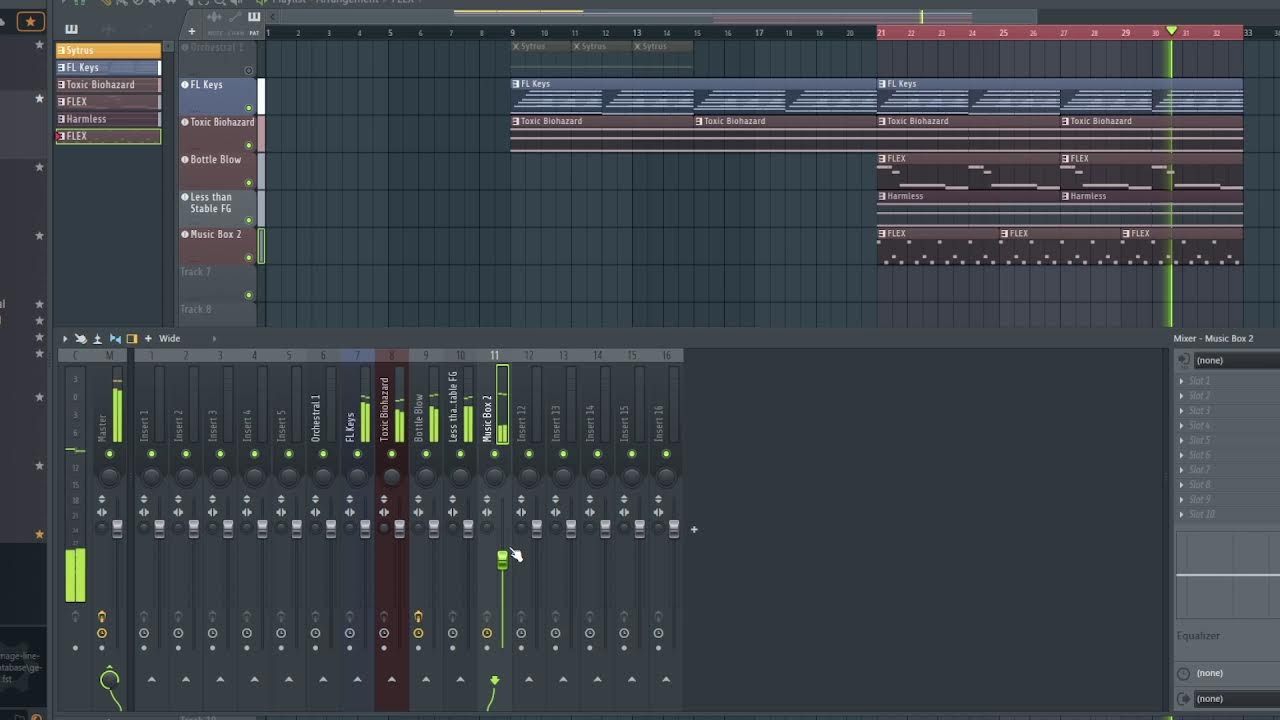
Task: Mute the Bottle Blow playlist track
Action: [249, 183]
